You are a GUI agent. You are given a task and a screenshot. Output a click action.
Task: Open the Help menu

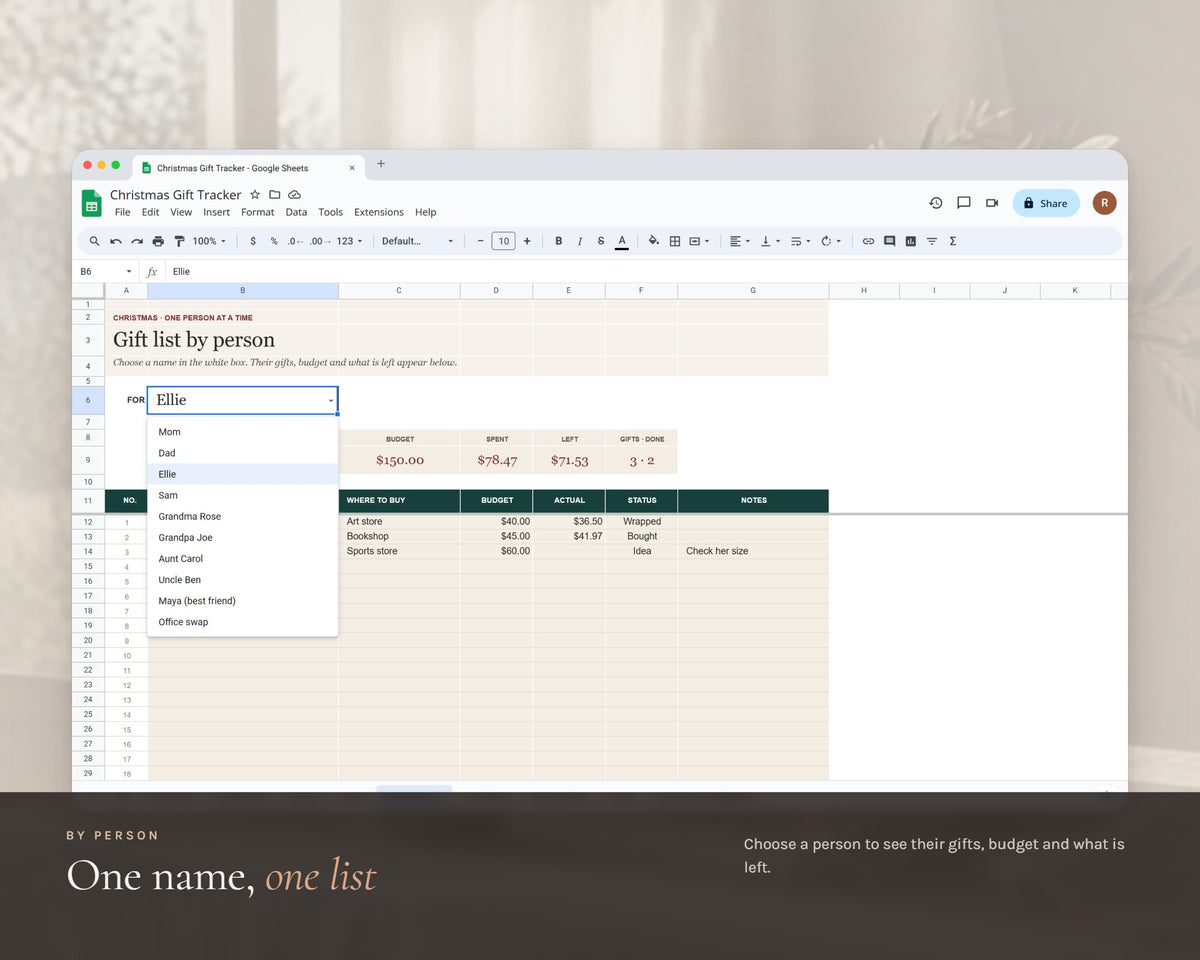[426, 212]
